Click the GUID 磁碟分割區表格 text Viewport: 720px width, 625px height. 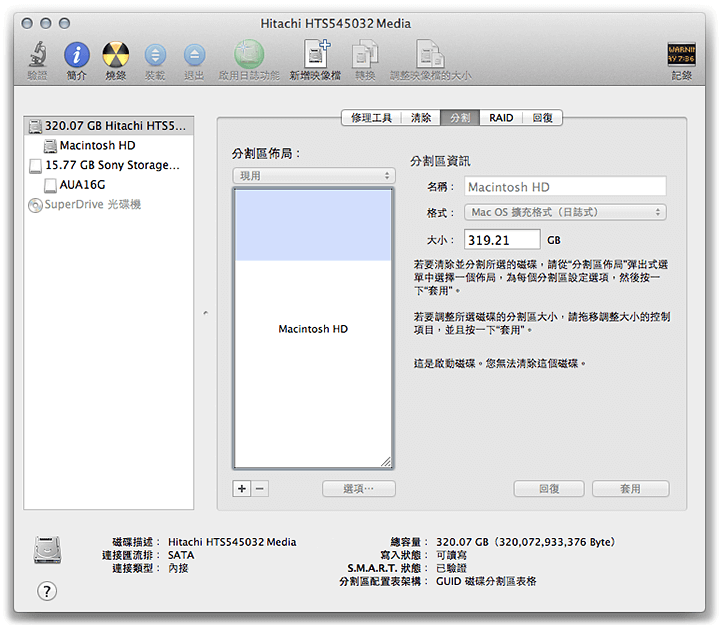coord(486,581)
